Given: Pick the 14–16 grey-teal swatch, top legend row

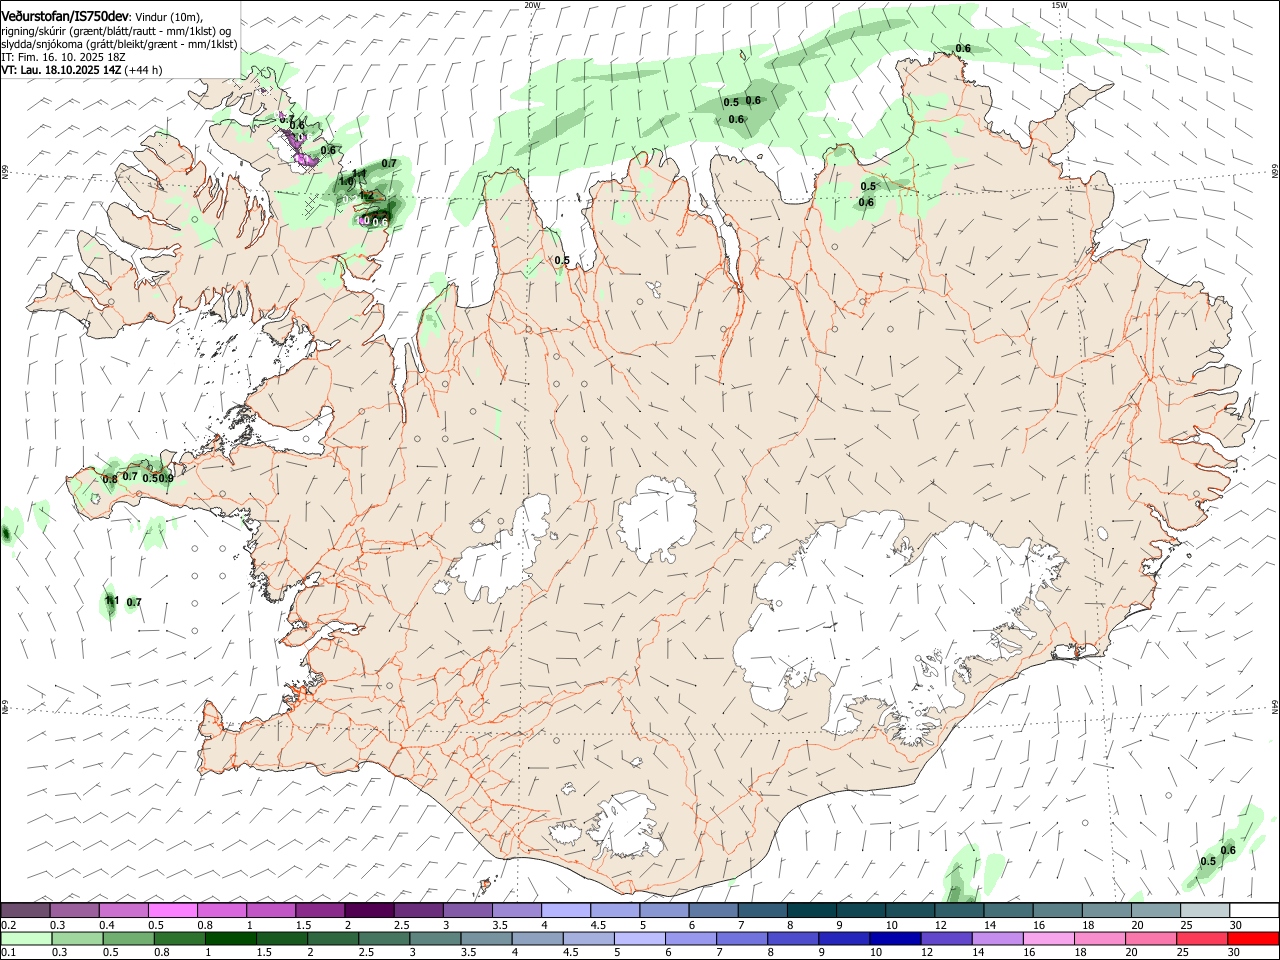Looking at the screenshot, I should (x=1007, y=910).
